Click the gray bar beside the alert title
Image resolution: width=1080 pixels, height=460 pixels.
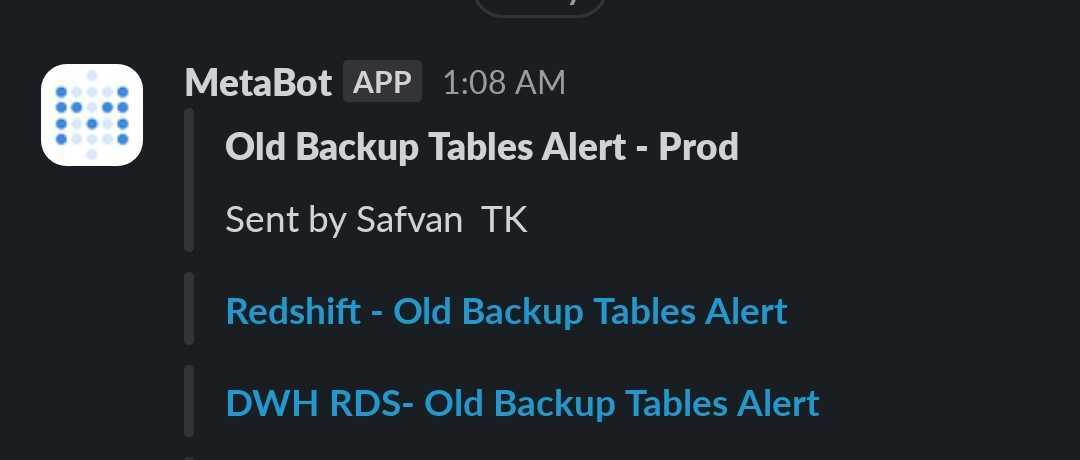tap(189, 180)
